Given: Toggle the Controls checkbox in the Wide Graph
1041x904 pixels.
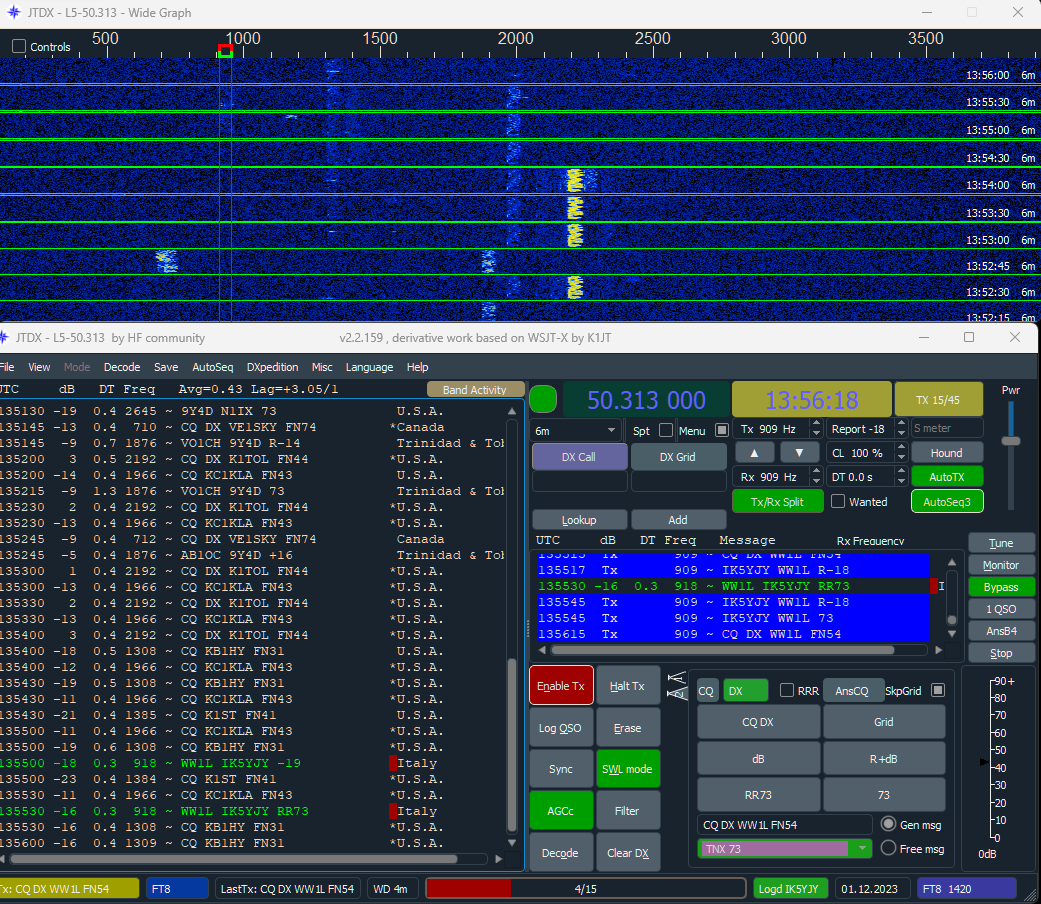Looking at the screenshot, I should pyautogui.click(x=19, y=46).
